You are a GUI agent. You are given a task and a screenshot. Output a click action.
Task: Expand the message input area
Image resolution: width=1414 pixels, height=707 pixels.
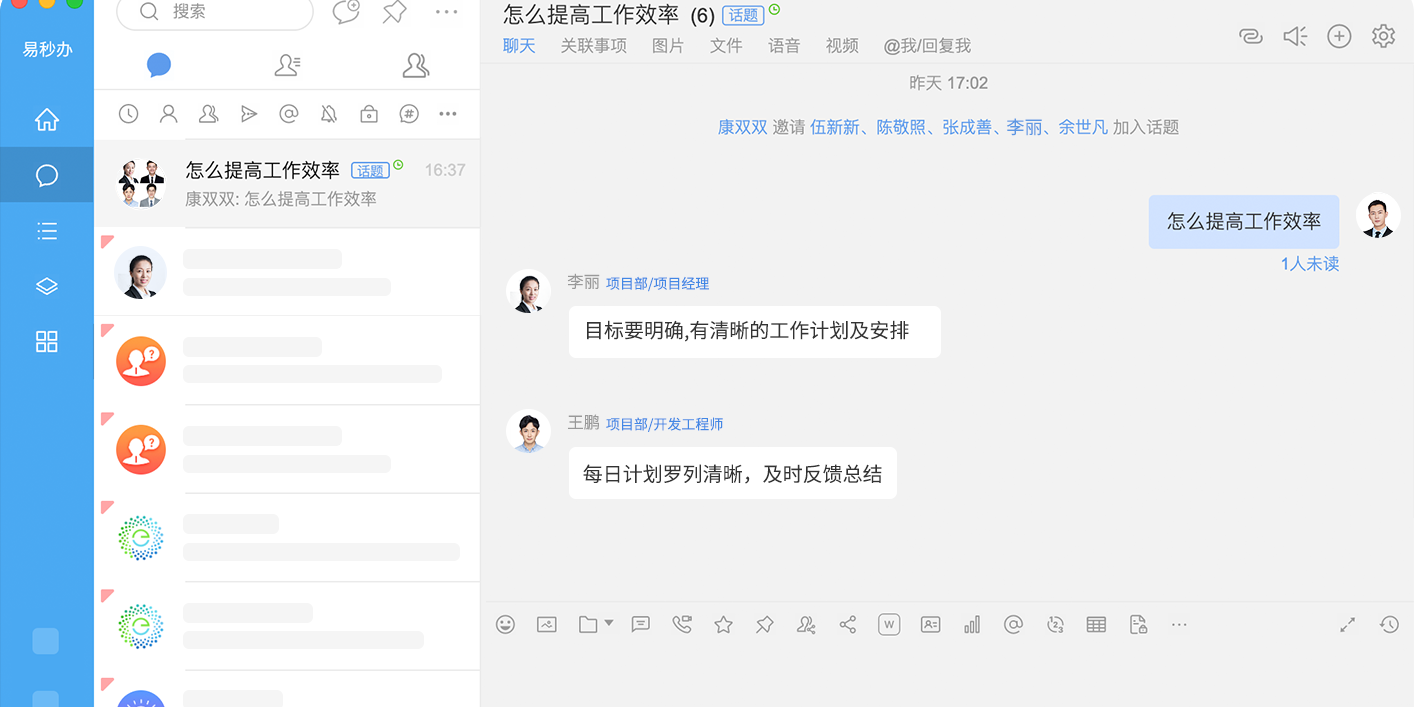pyautogui.click(x=1348, y=625)
